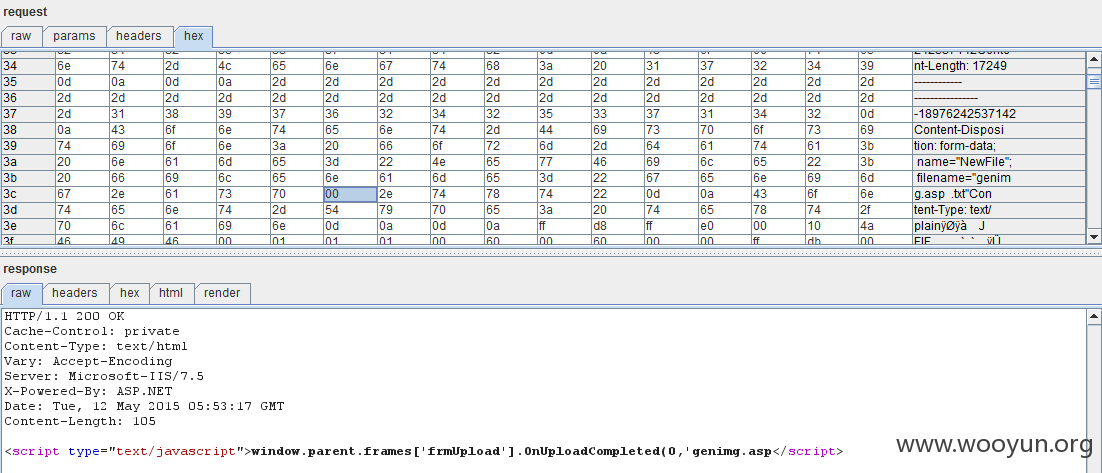The width and height of the screenshot is (1102, 473).
Task: Switch to the response hex tab
Action: 129,293
